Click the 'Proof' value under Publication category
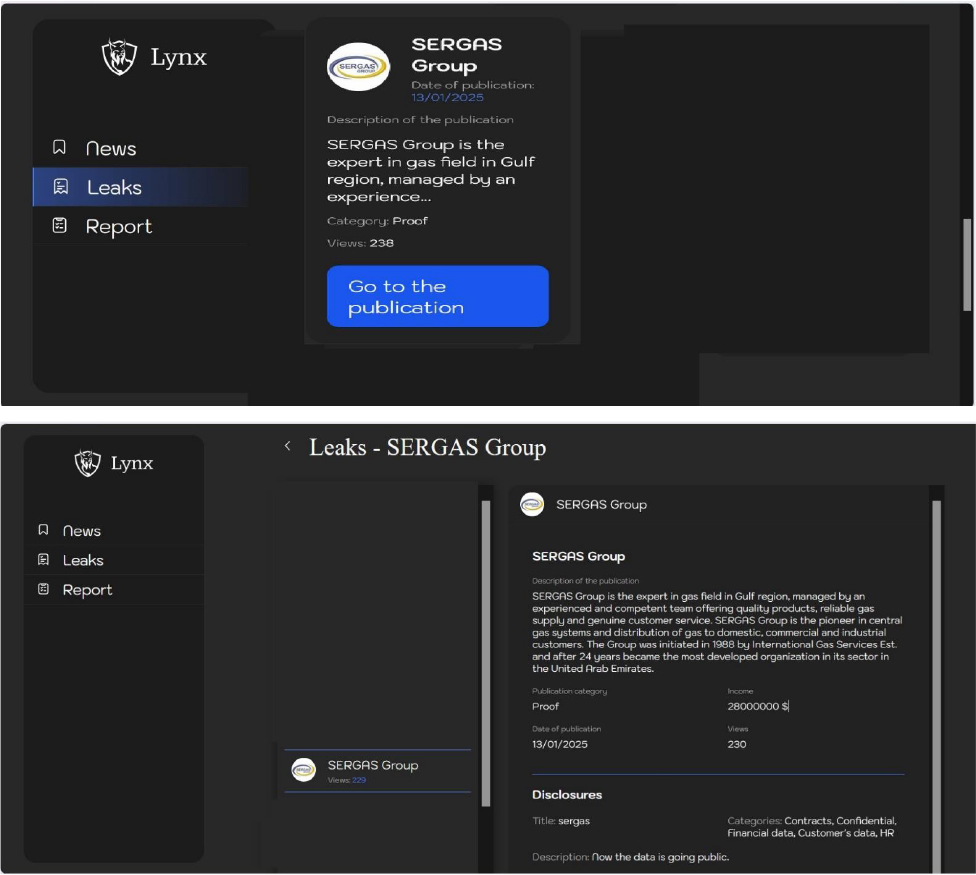 545,706
